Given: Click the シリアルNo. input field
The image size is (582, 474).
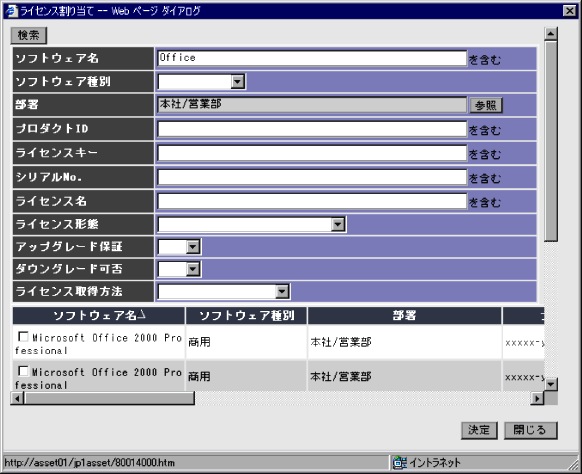Looking at the screenshot, I should click(x=312, y=177).
